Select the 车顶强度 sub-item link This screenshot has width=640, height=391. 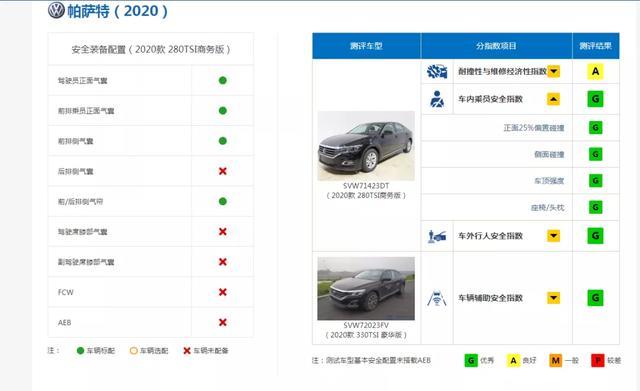coord(549,181)
